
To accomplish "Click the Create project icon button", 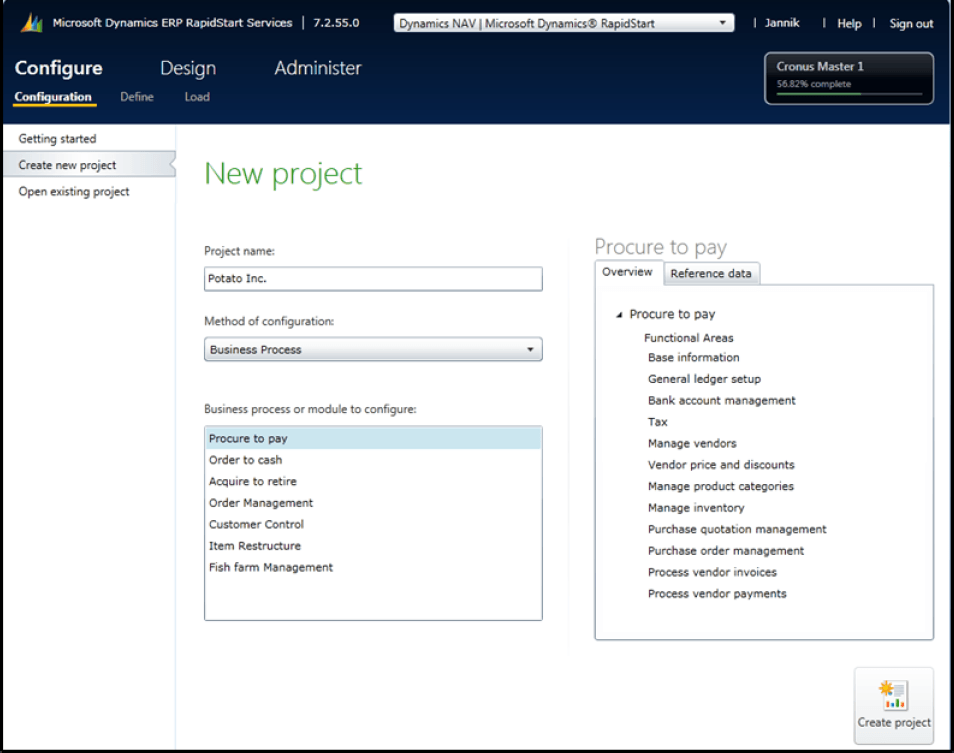I will click(893, 706).
